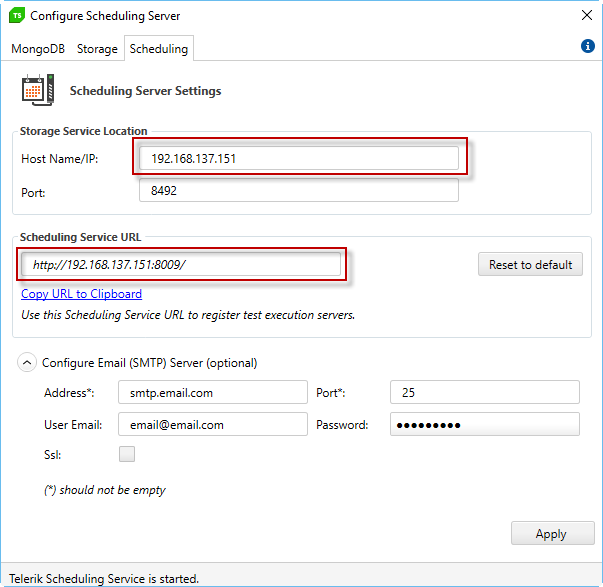
Task: Click the 'Configure Scheduling Server' window title
Action: click(105, 16)
